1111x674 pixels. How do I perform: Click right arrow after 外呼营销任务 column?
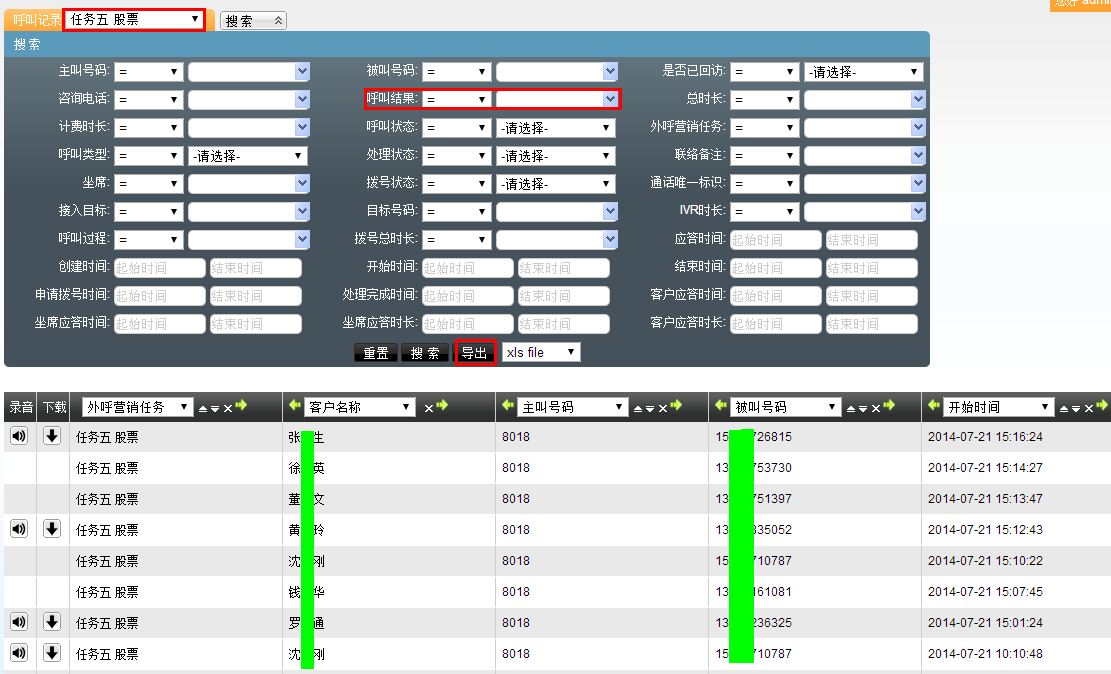pyautogui.click(x=241, y=406)
